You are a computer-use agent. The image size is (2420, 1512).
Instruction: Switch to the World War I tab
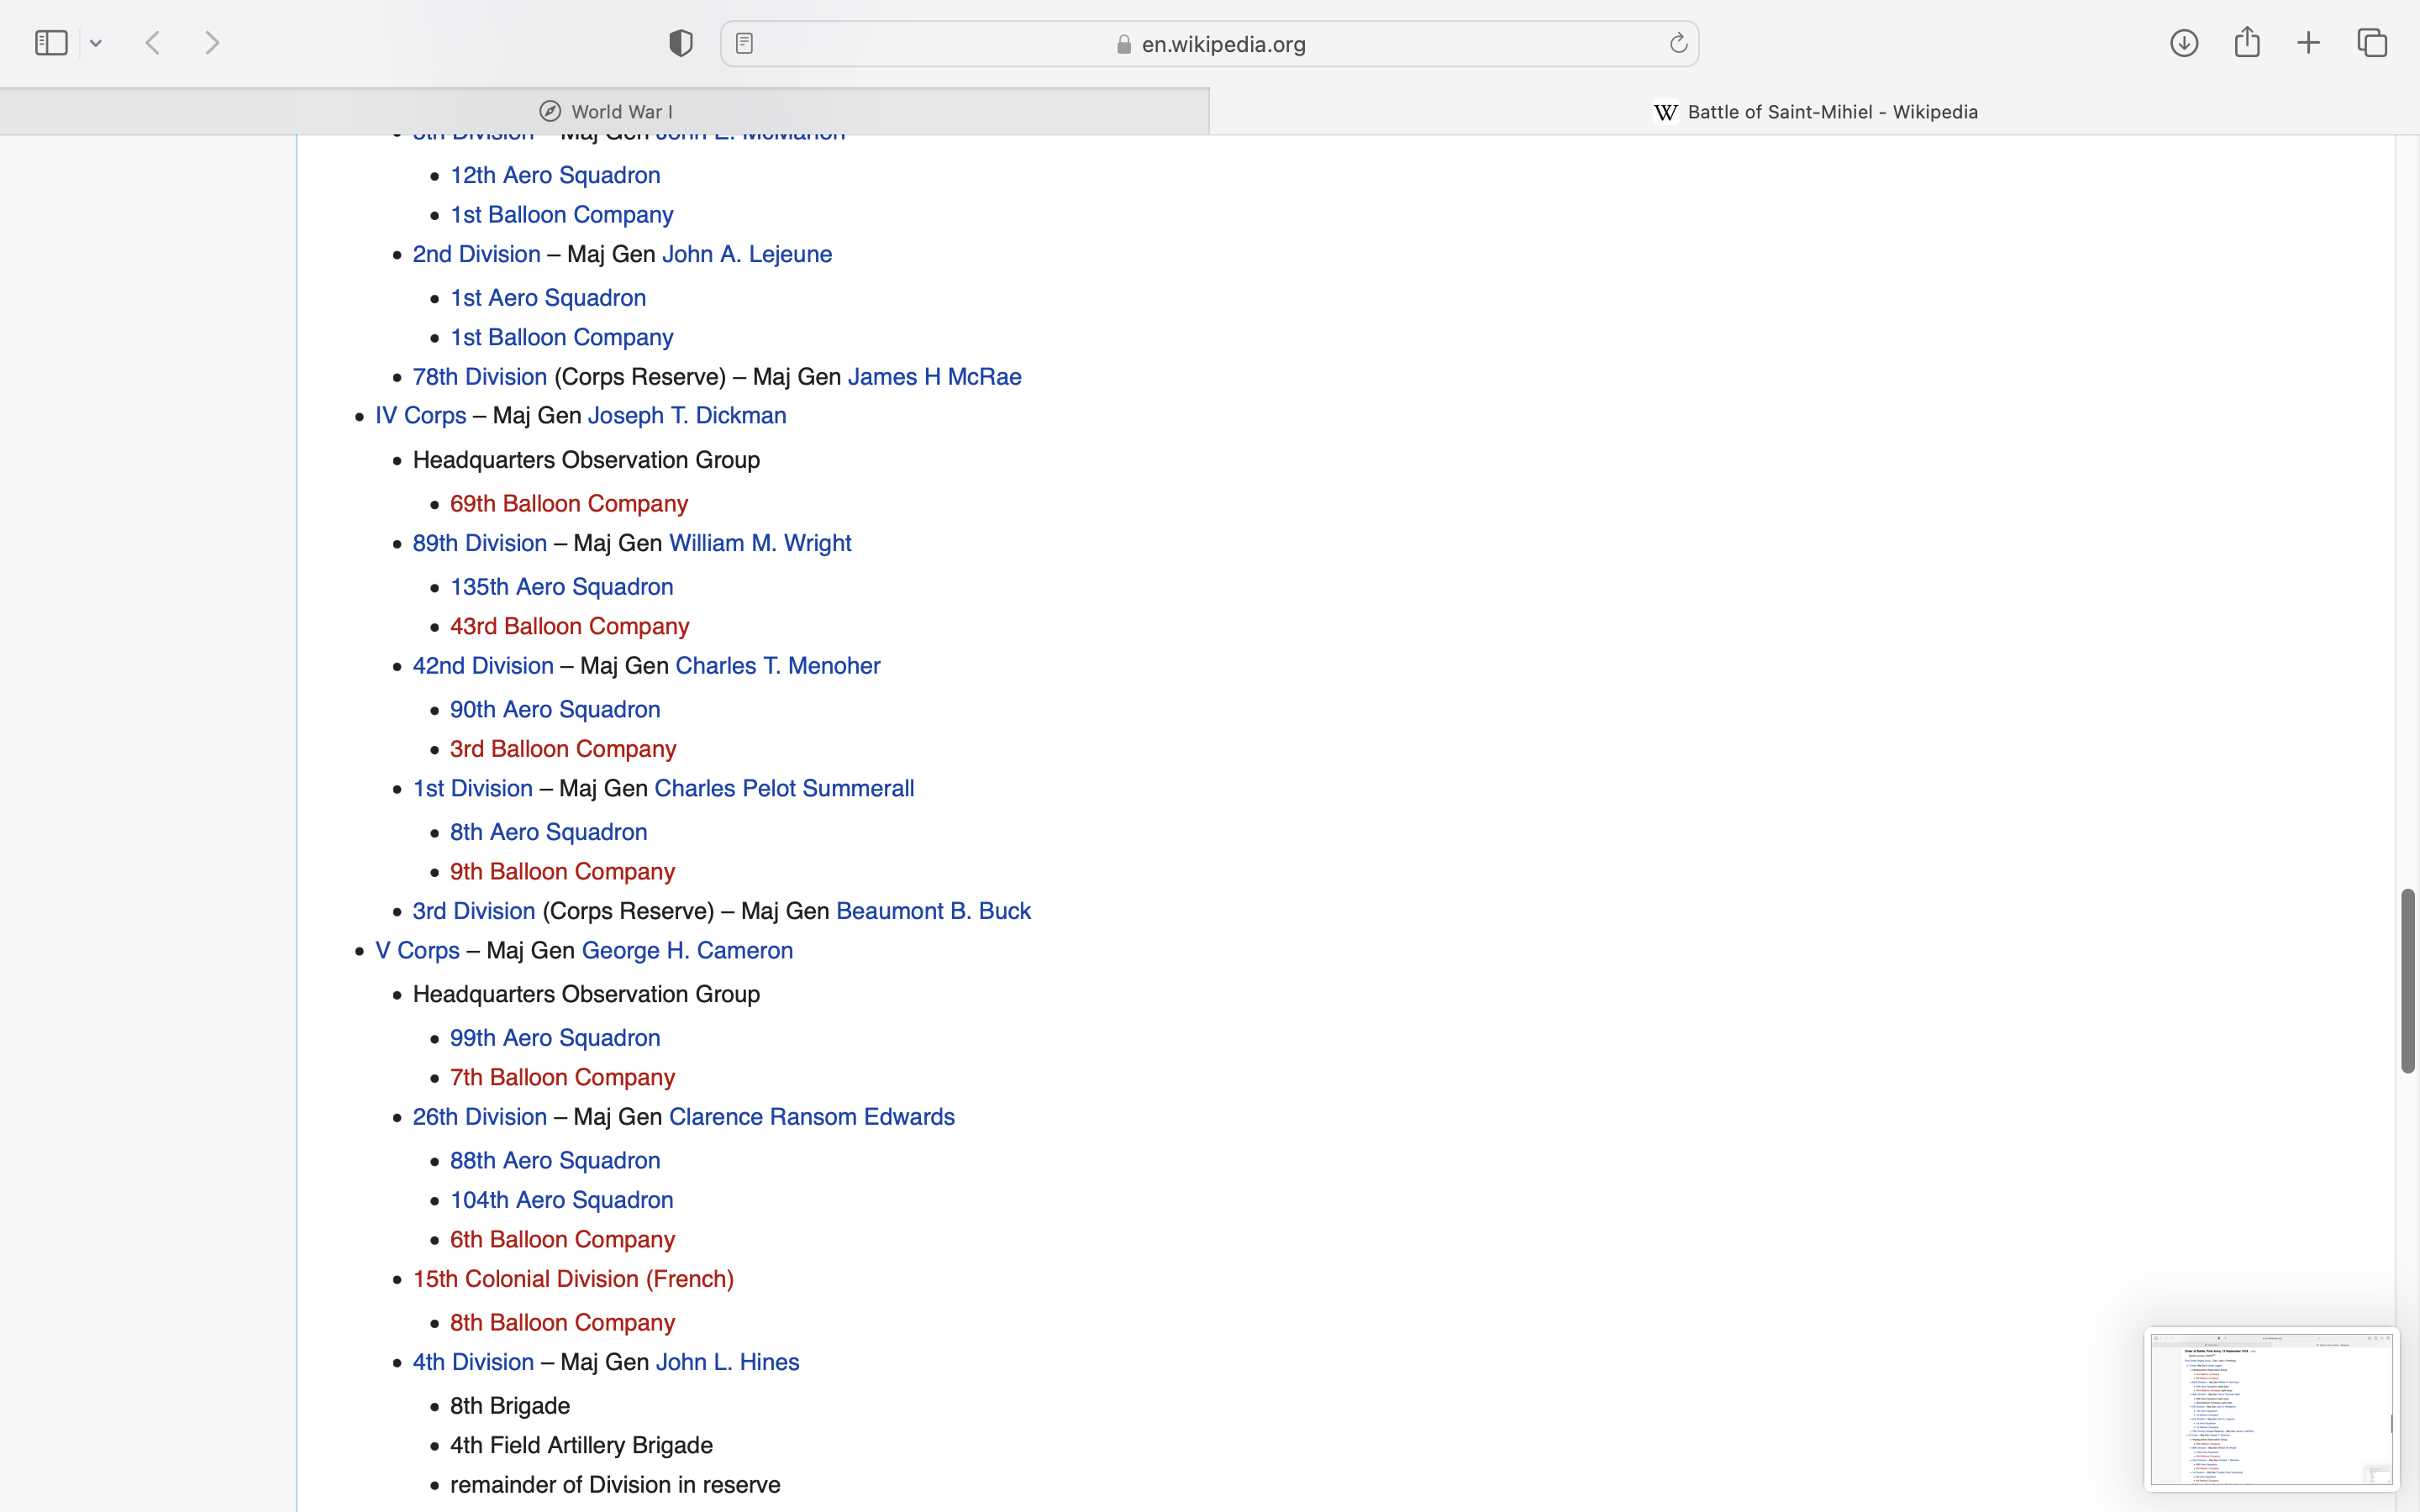pos(605,111)
